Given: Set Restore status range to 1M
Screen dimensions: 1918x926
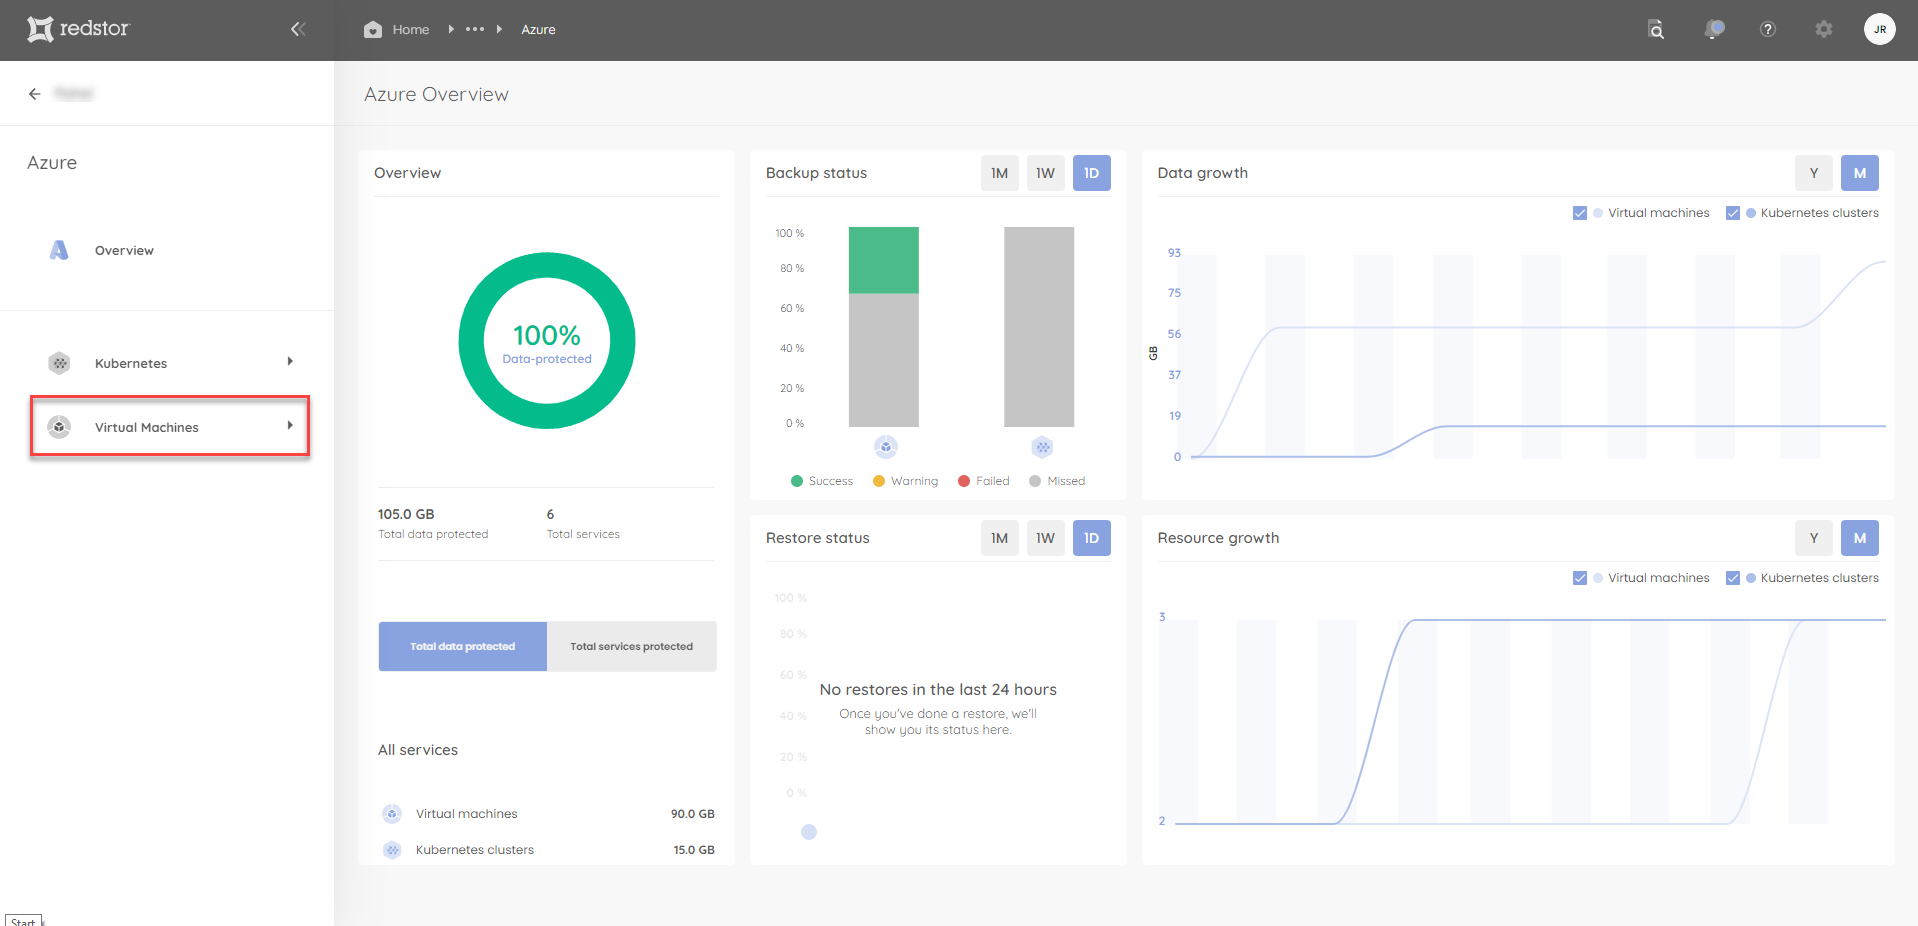Looking at the screenshot, I should tap(1000, 538).
